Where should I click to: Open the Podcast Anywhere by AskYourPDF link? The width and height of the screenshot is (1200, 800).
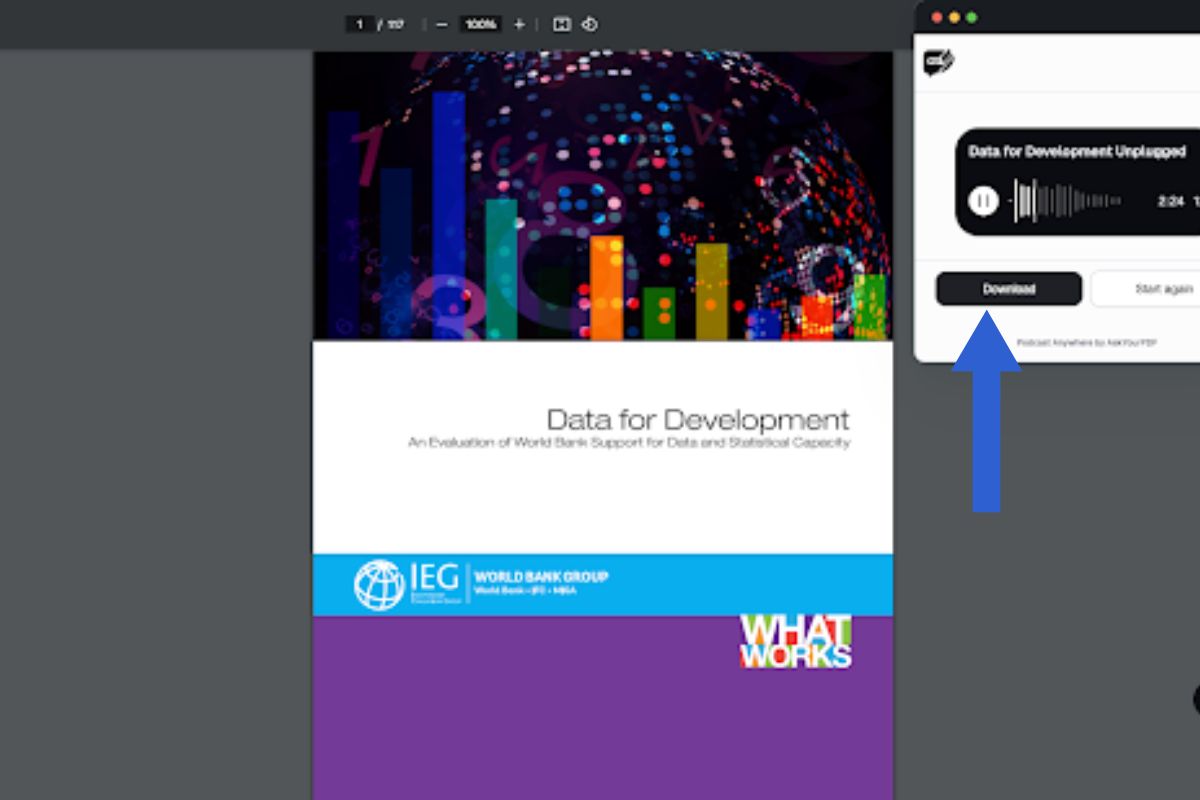tap(1086, 342)
